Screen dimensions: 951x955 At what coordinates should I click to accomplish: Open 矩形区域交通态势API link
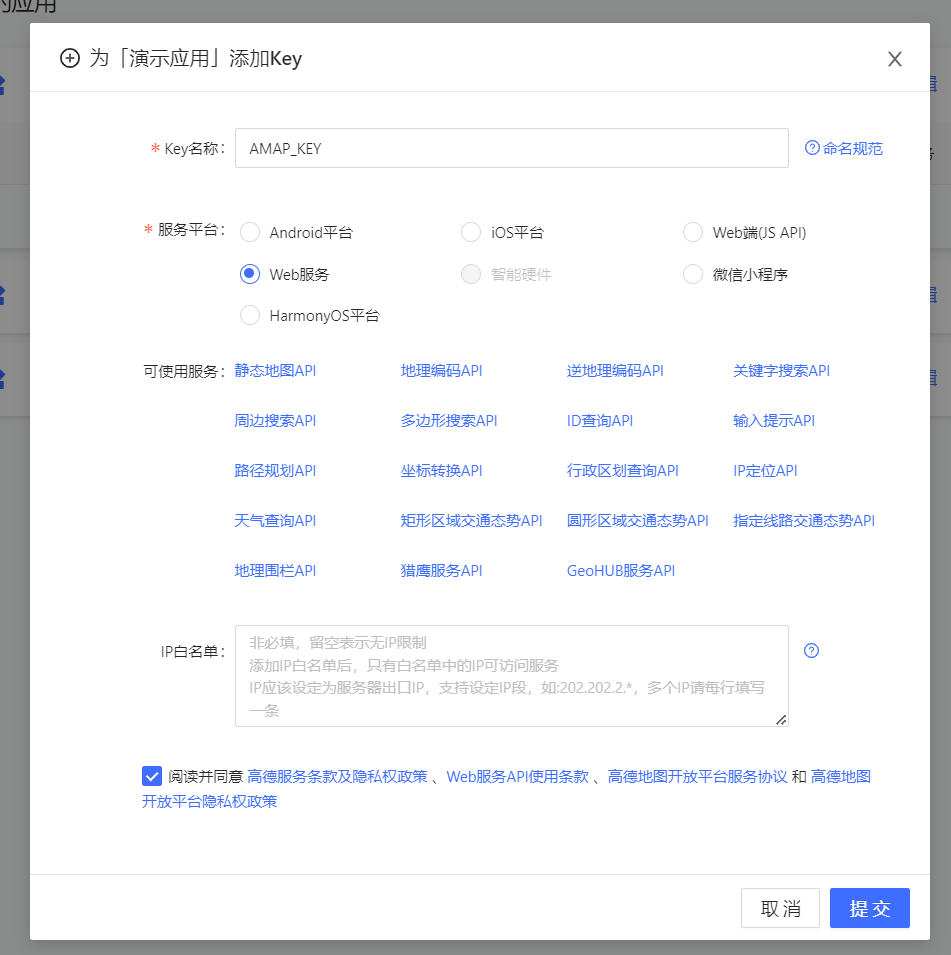point(472,520)
